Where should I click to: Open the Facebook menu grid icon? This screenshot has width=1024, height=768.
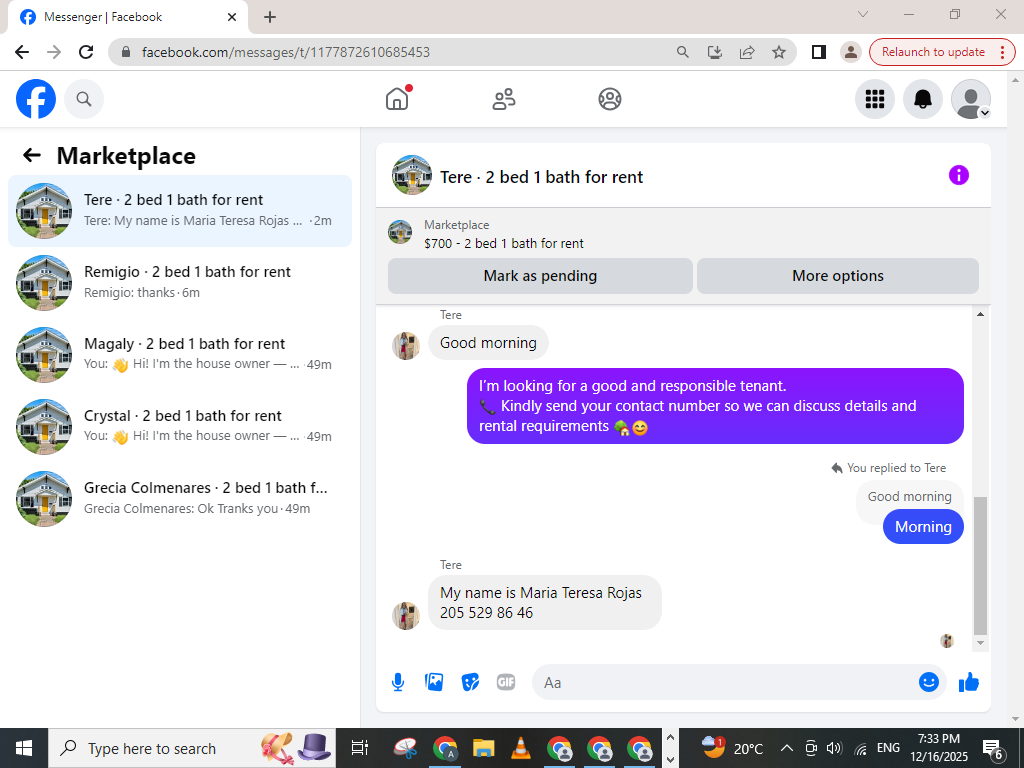coord(874,99)
